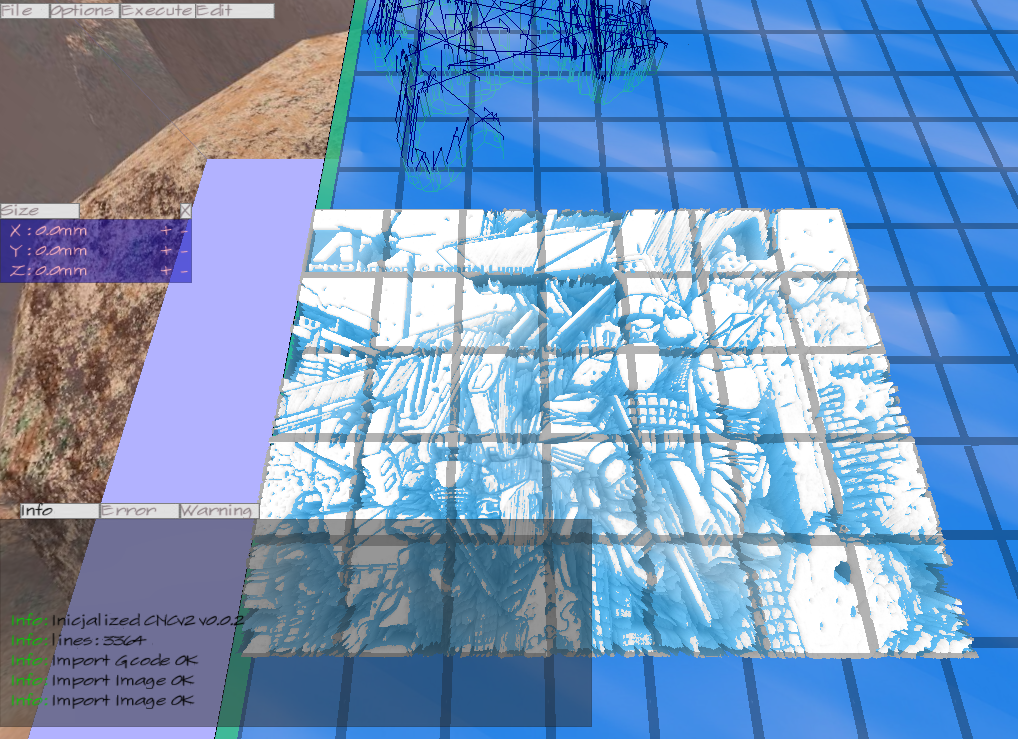
Task: Switch to the Error log tab
Action: 139,510
